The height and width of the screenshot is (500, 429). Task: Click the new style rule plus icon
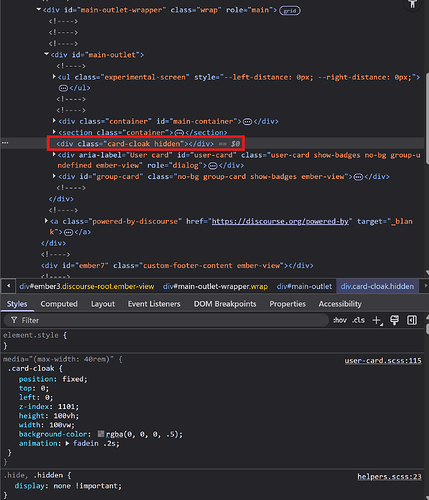coord(377,320)
